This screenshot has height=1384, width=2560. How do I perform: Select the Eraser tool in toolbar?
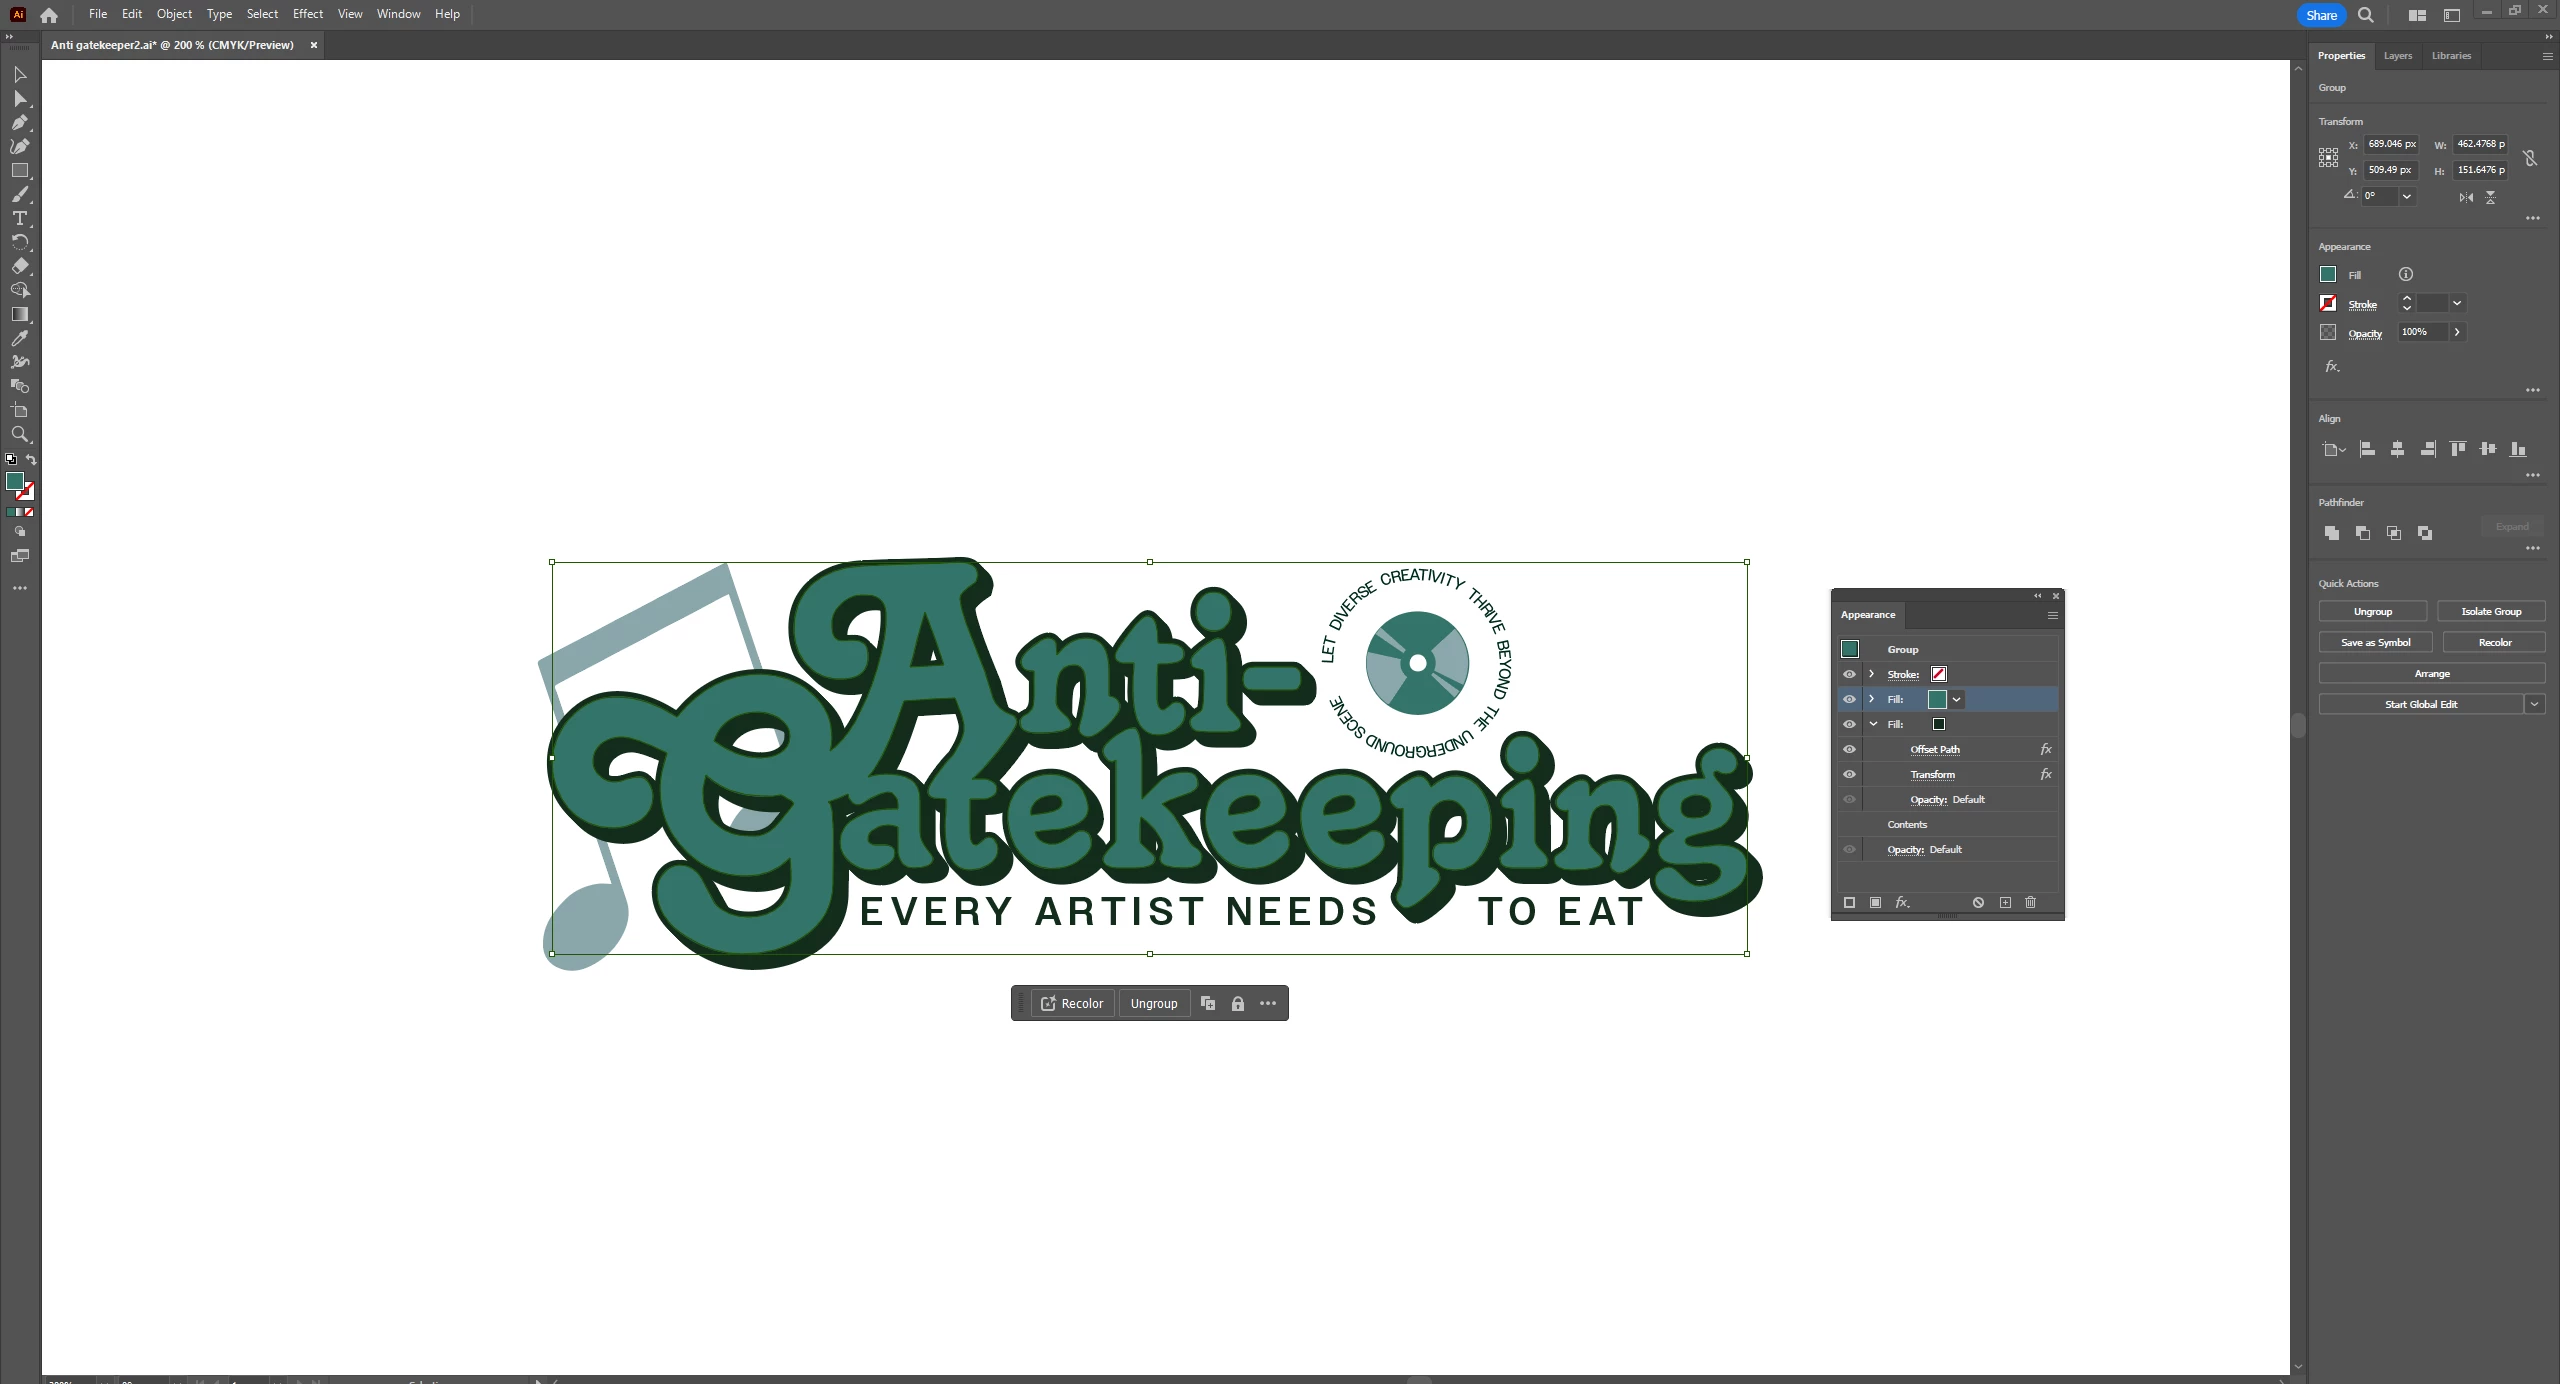coord(19,266)
